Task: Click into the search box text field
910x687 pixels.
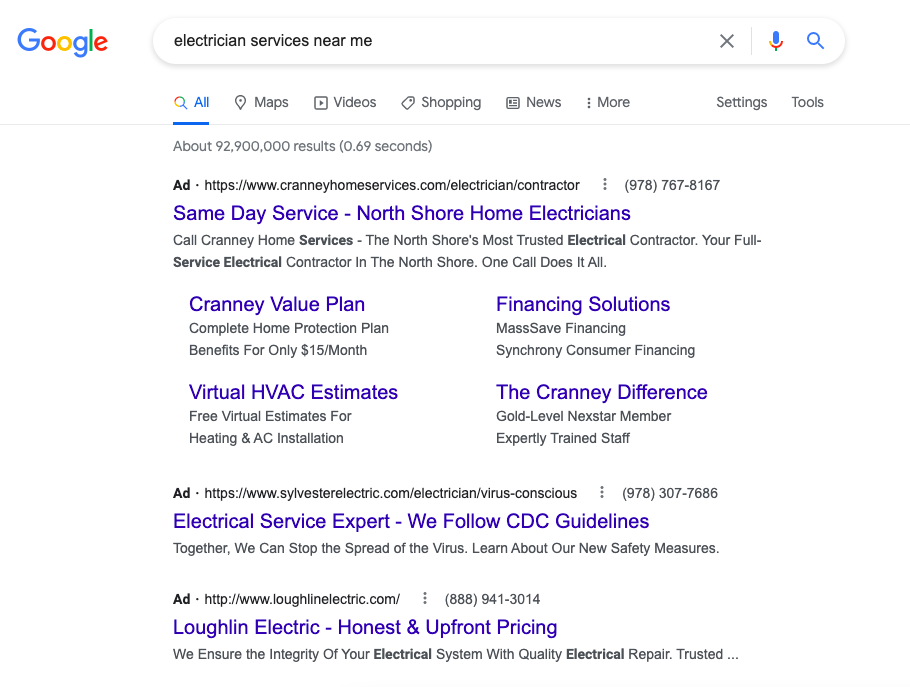Action: pyautogui.click(x=435, y=41)
